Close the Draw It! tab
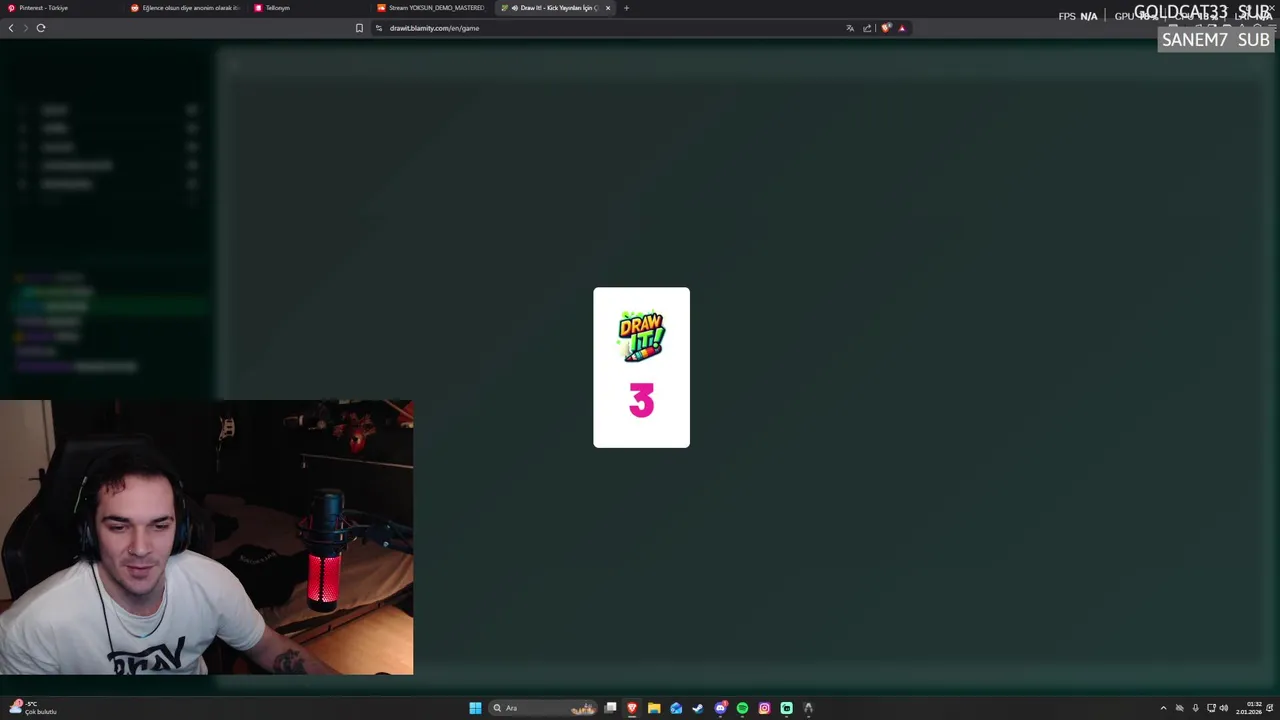The height and width of the screenshot is (720, 1280). 607,8
